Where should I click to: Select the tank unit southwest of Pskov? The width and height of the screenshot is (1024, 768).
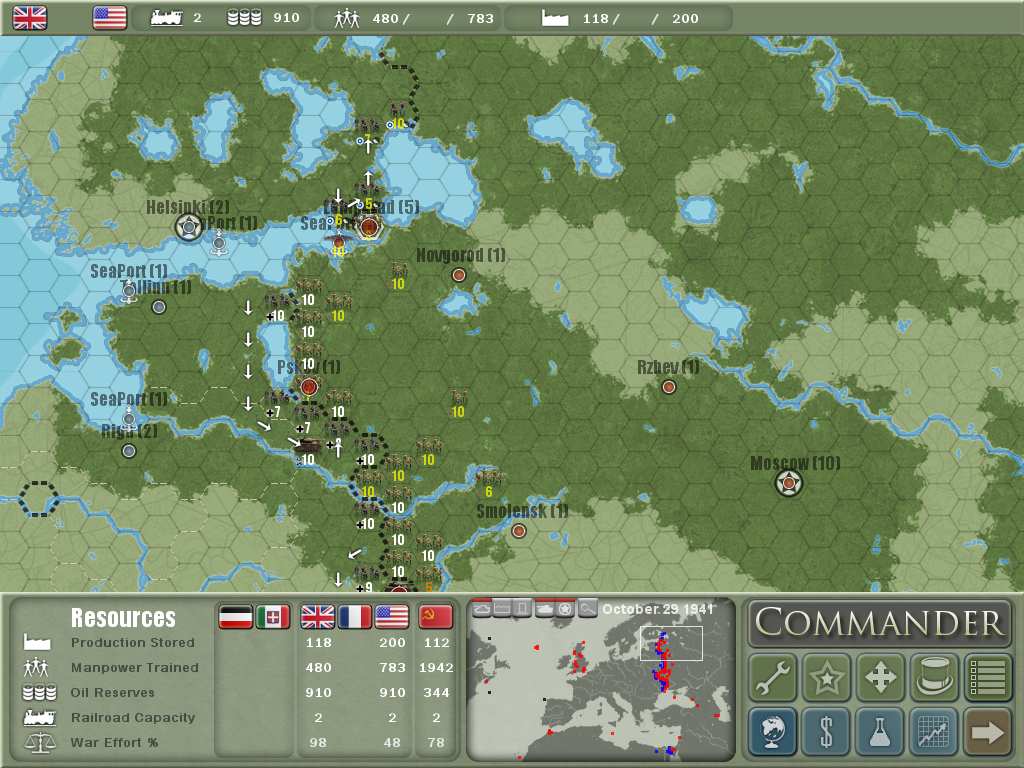tap(307, 446)
